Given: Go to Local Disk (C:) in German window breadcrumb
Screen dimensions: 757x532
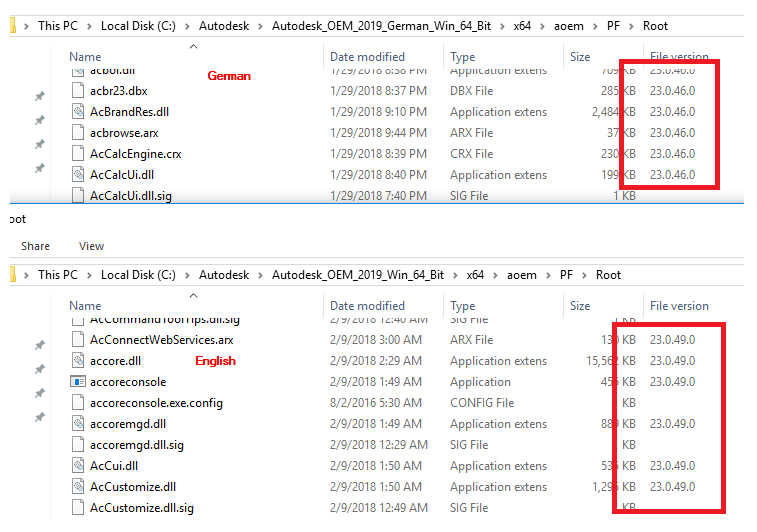Looking at the screenshot, I should (x=138, y=26).
